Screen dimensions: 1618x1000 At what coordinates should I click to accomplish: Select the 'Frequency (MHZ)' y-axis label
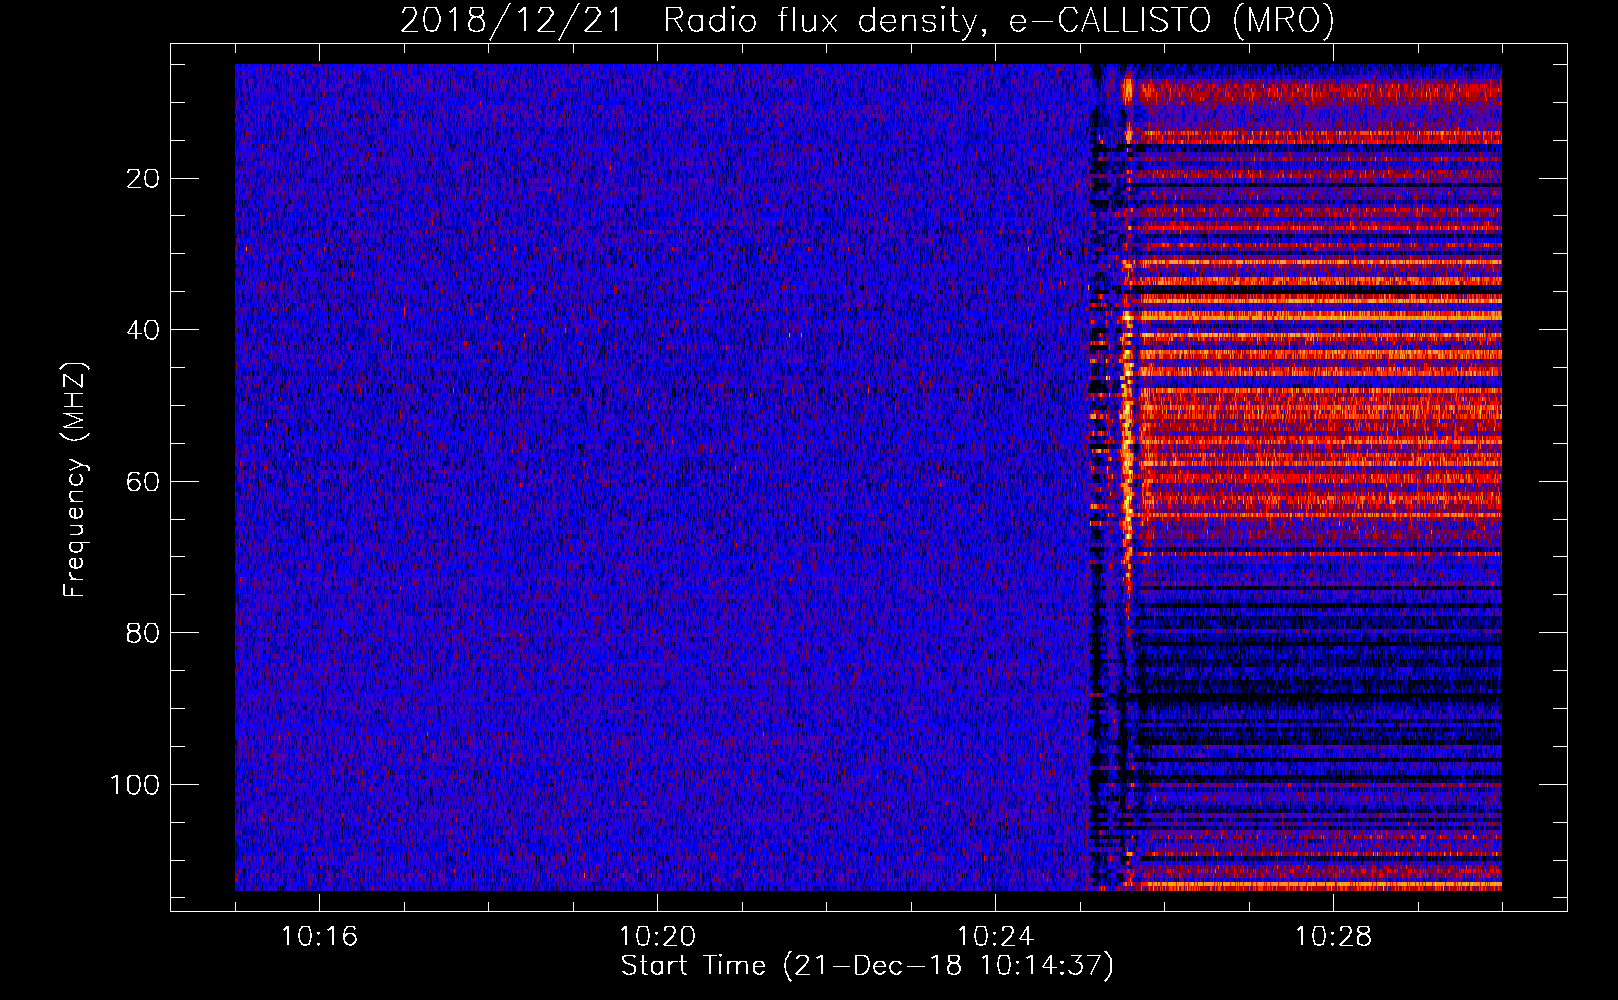point(75,478)
